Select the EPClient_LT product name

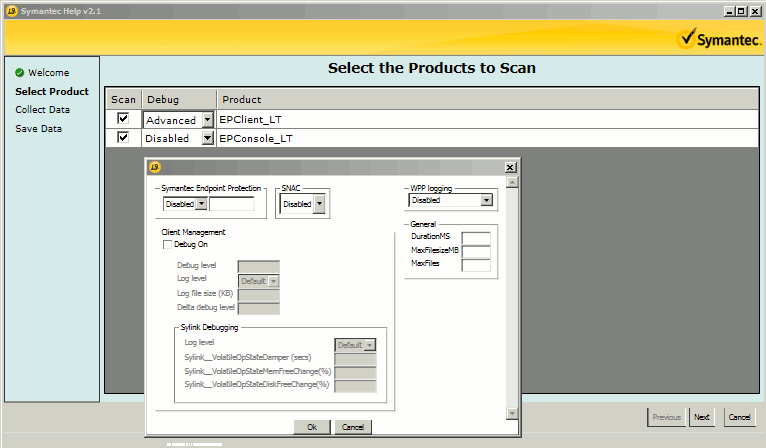250,120
